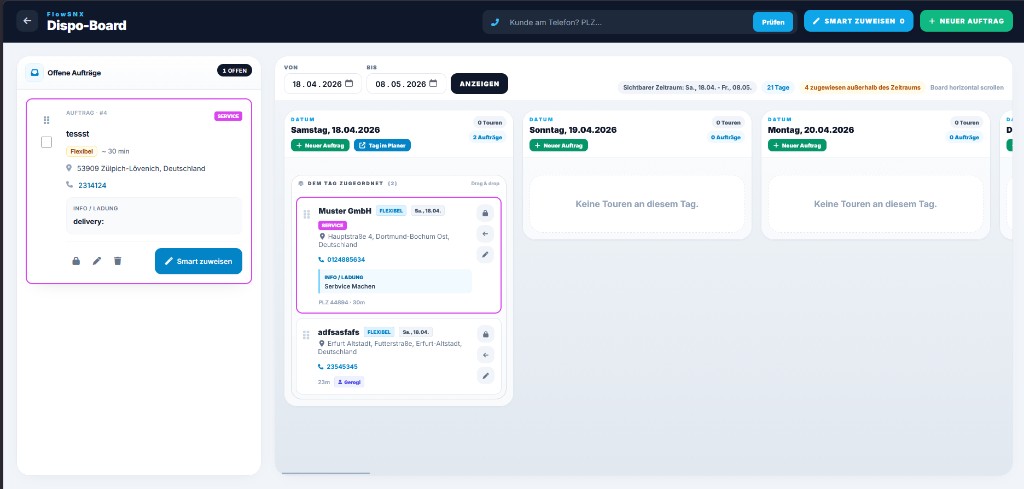Delete the tessst order
1024x489 pixels.
pos(118,261)
